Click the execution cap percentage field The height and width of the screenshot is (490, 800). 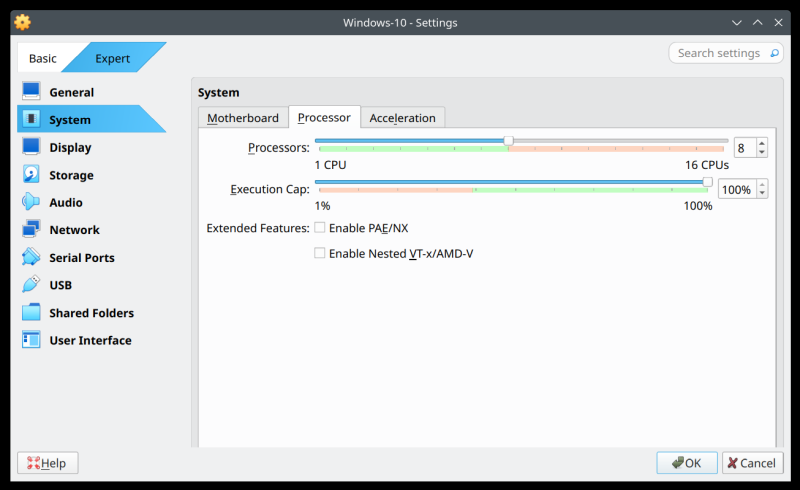pyautogui.click(x=737, y=189)
